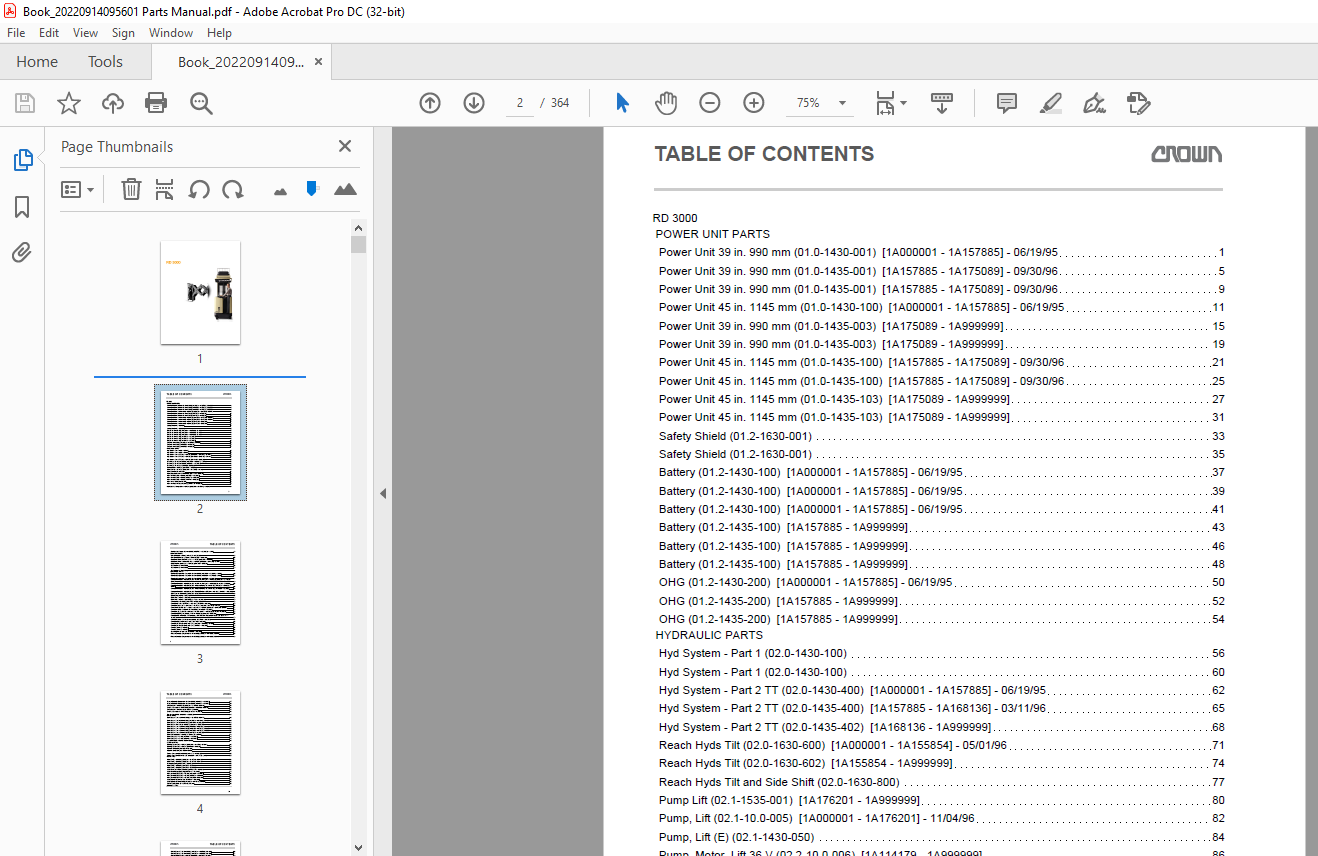Screen dimensions: 1318x856
Task: Close the Book_2022091409 document tab
Action: (x=319, y=62)
